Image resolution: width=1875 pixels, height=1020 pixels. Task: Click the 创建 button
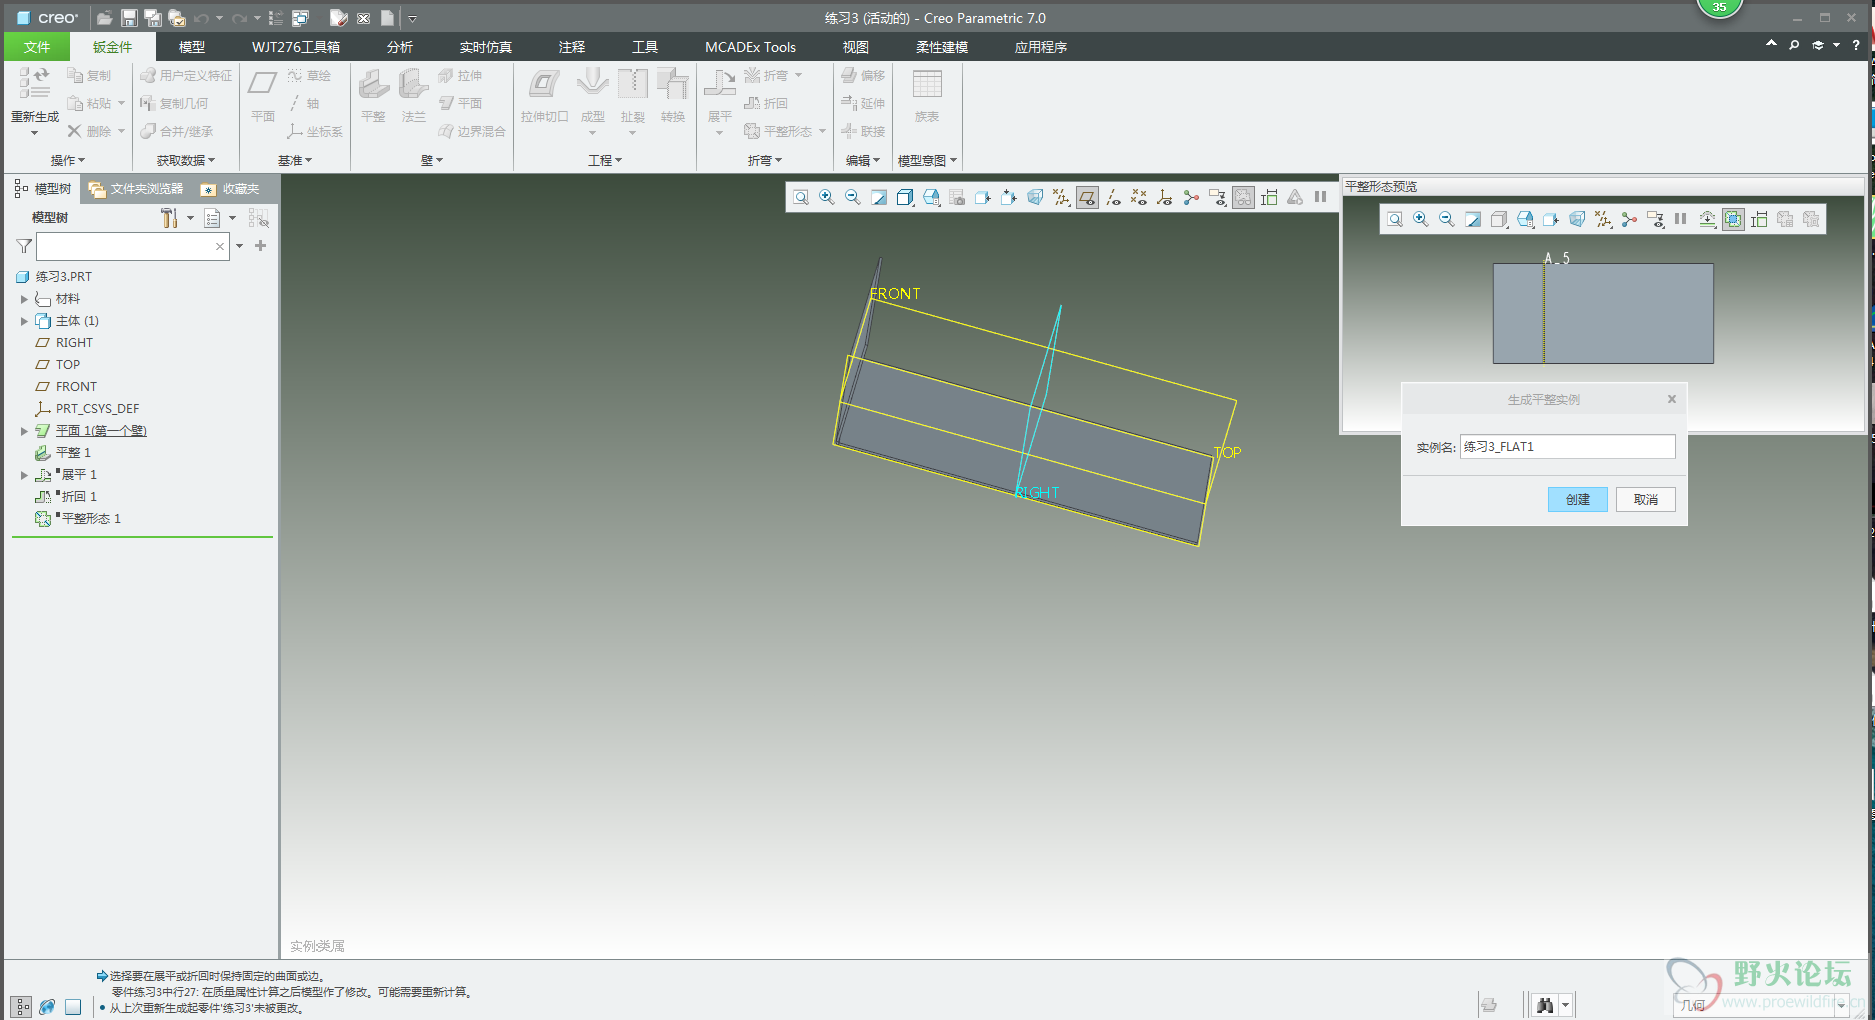tap(1578, 499)
